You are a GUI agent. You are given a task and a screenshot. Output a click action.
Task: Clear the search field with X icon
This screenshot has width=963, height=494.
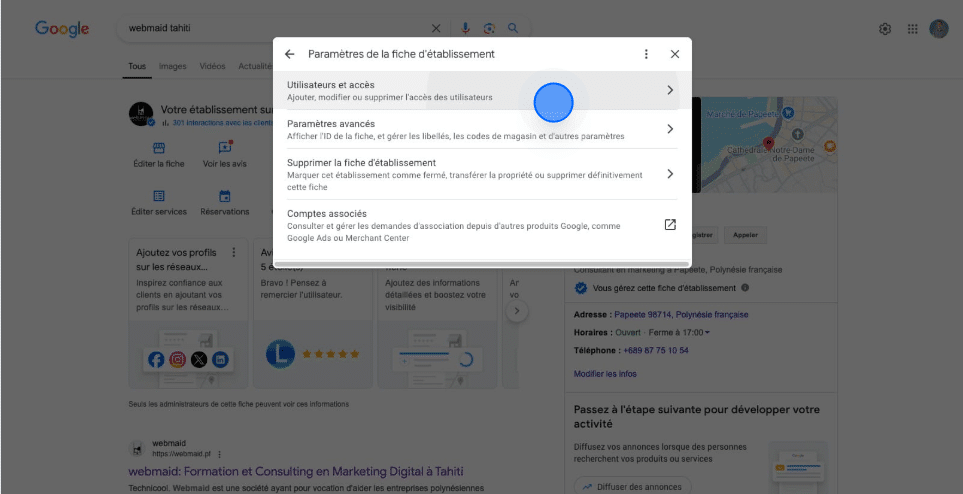[436, 28]
